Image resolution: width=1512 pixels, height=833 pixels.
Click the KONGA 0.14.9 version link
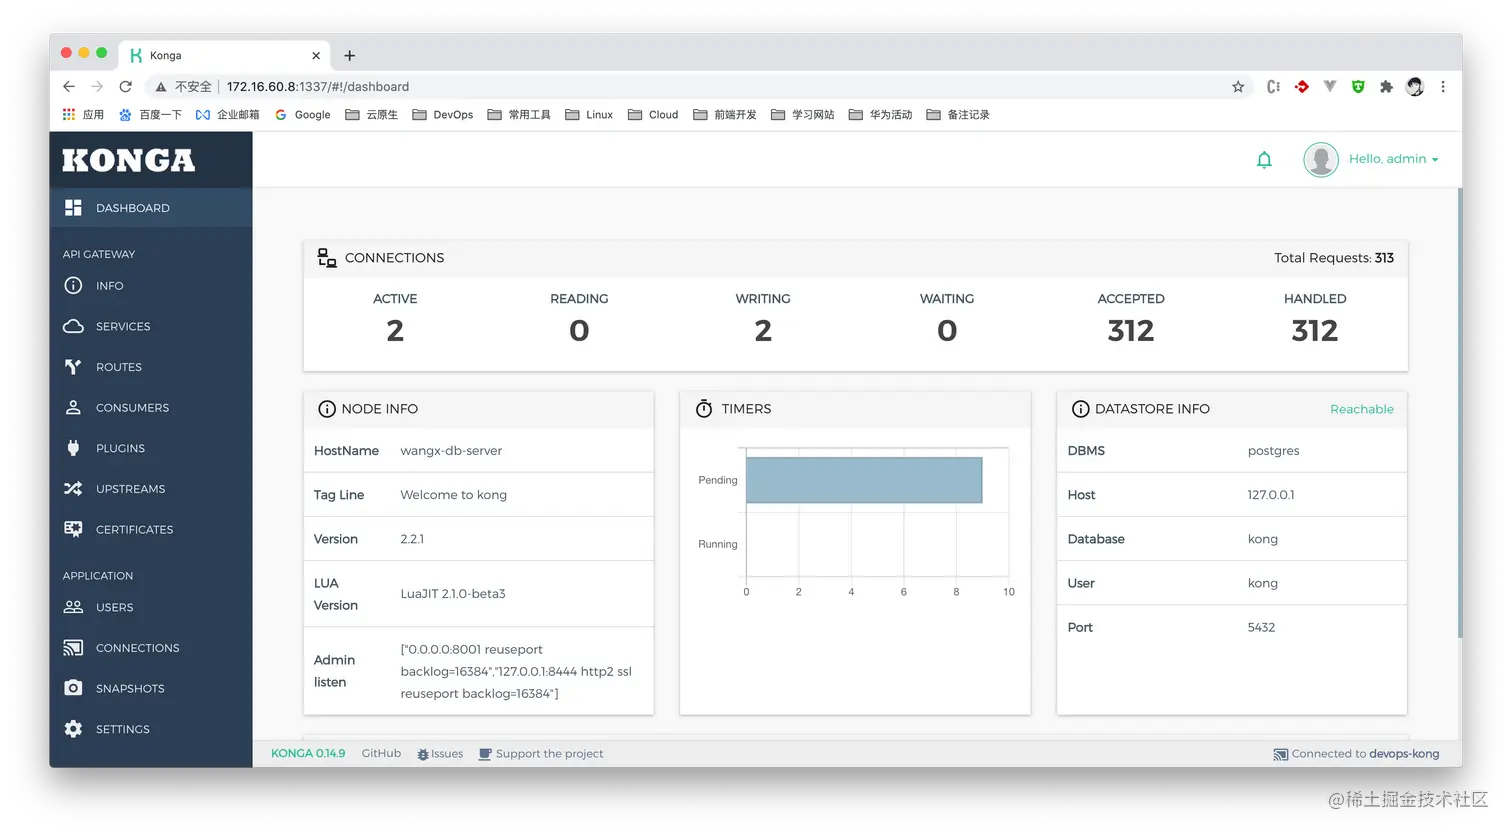click(x=308, y=753)
